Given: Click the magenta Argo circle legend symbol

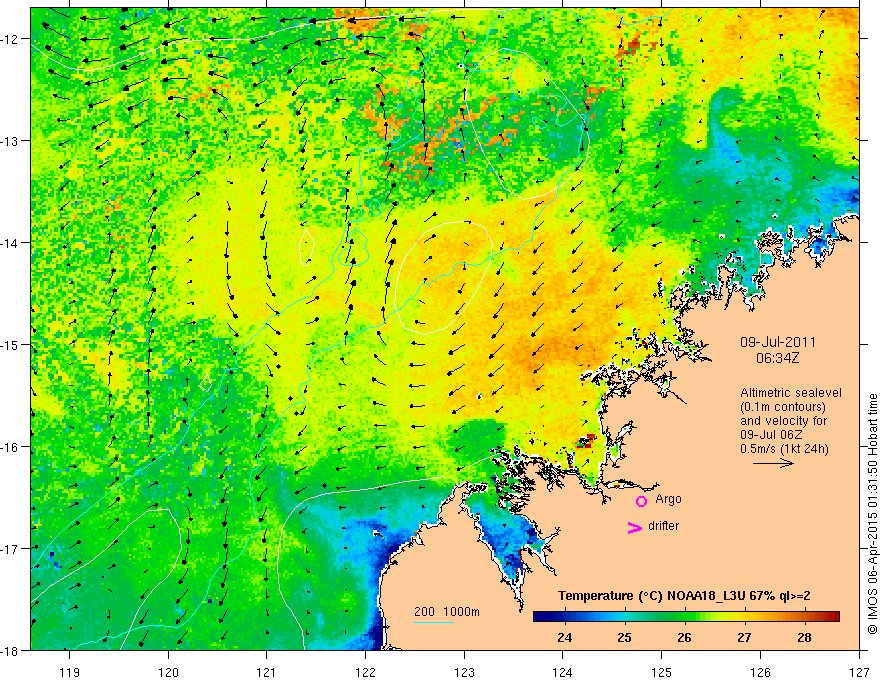Looking at the screenshot, I should (x=641, y=501).
